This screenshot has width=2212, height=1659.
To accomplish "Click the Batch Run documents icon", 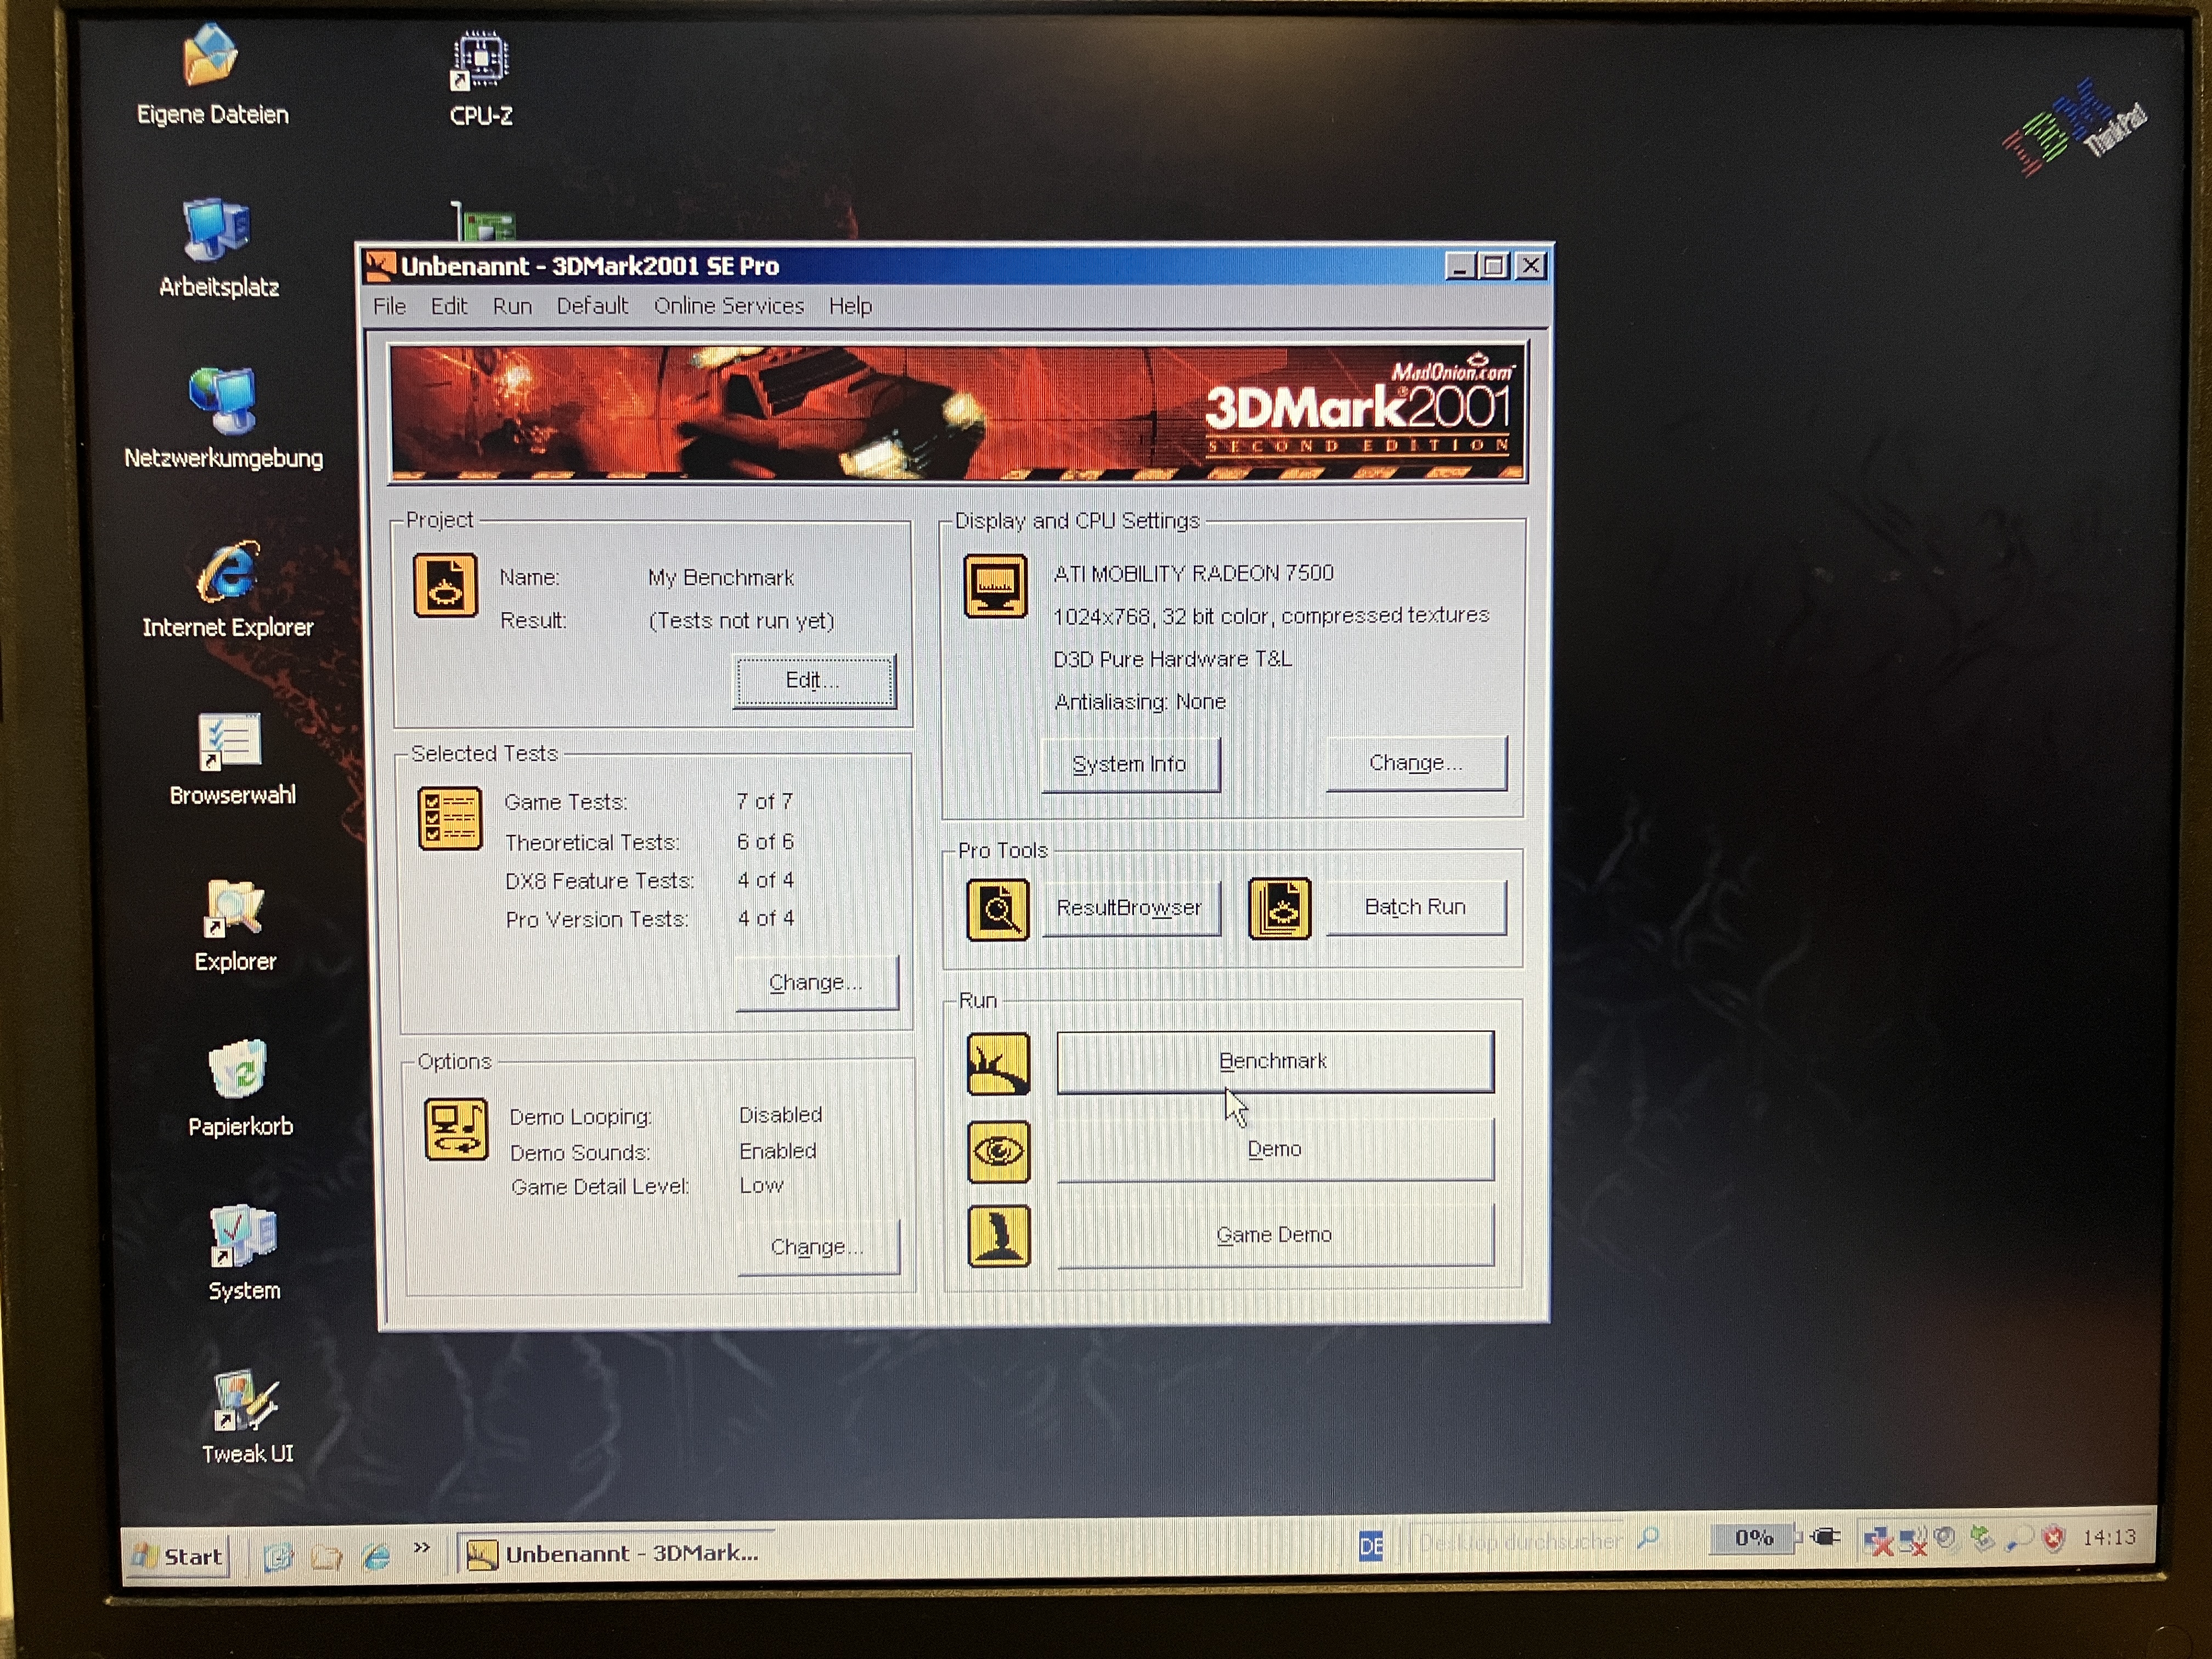I will coord(1280,909).
